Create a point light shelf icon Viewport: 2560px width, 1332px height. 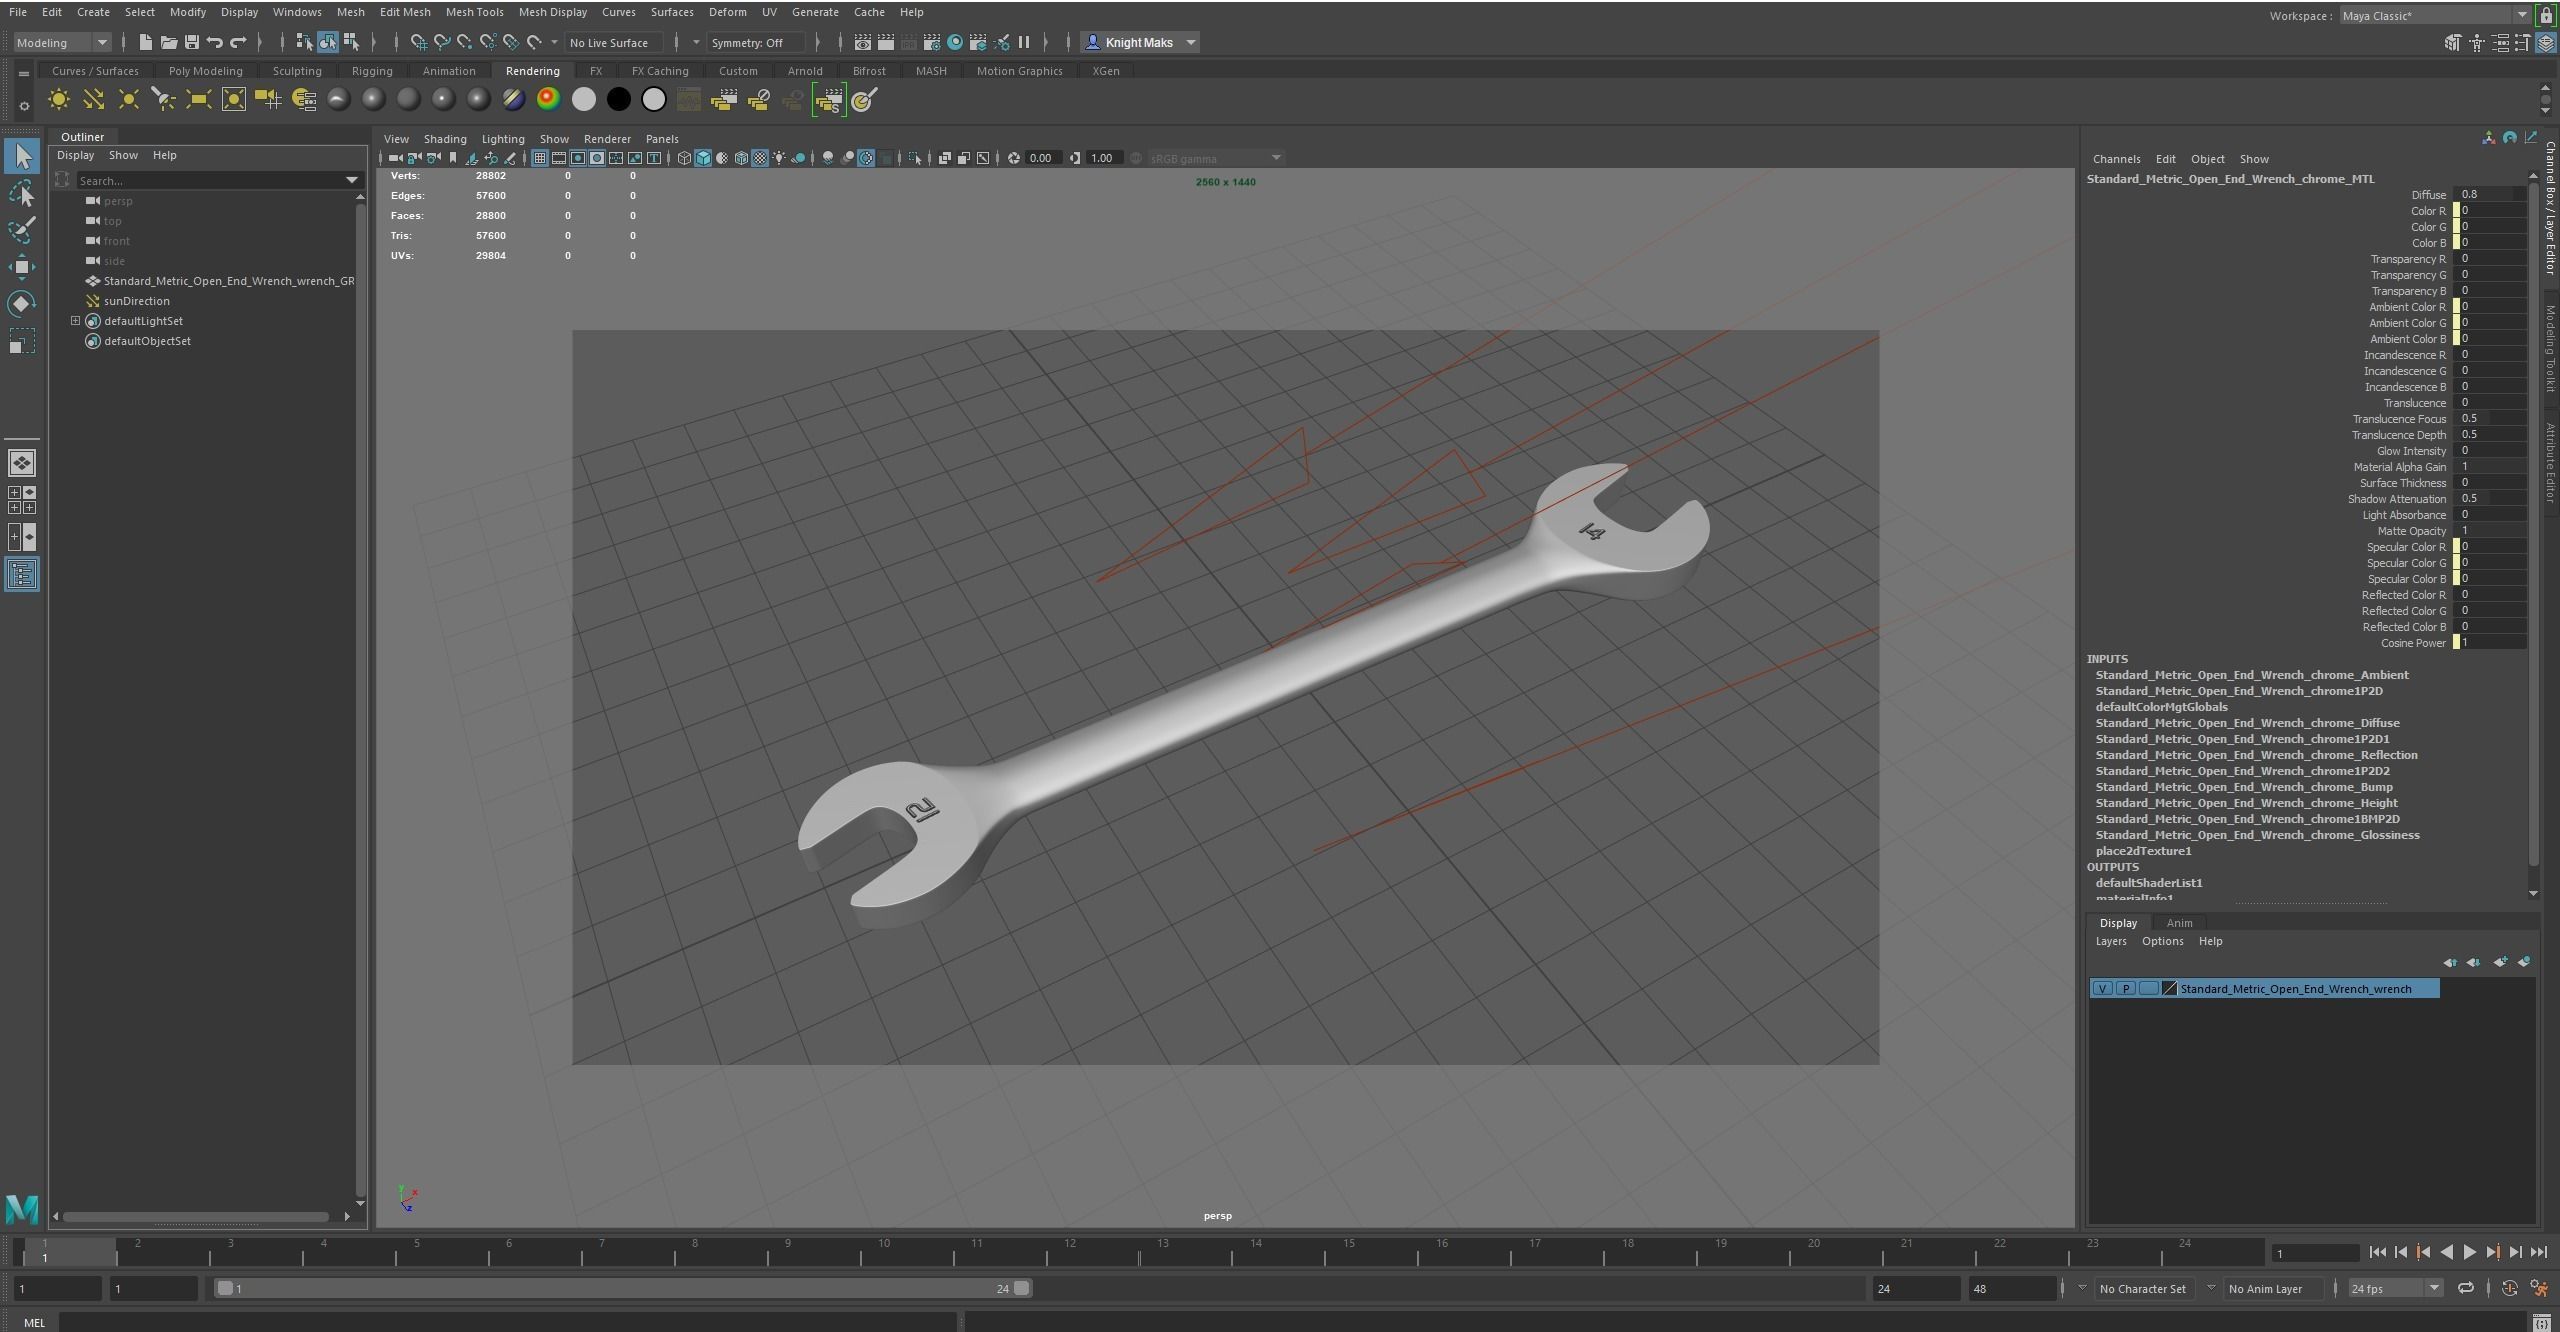point(128,99)
